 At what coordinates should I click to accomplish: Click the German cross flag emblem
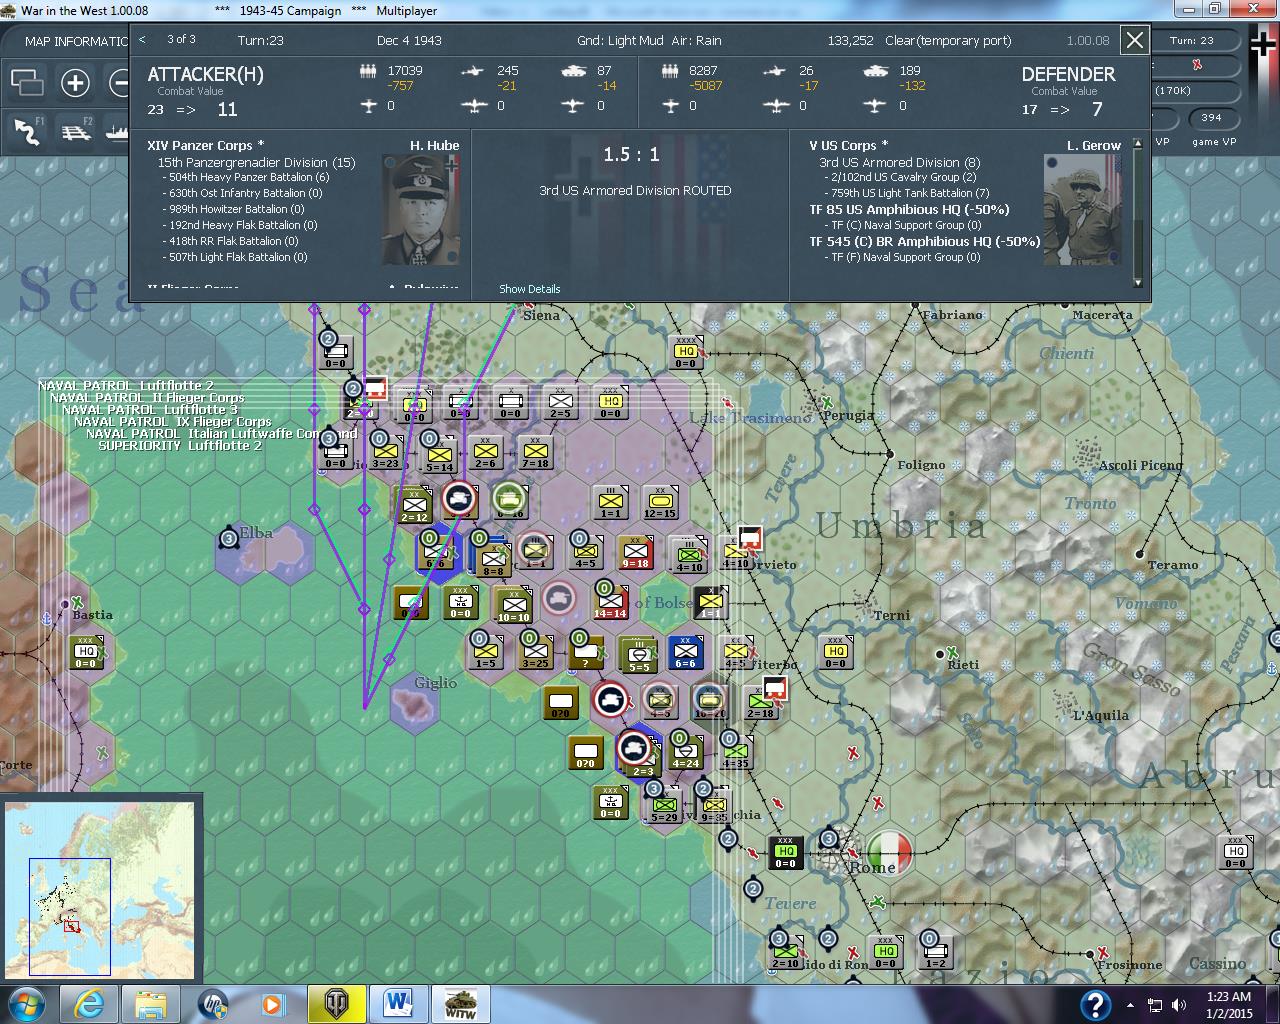(1264, 45)
